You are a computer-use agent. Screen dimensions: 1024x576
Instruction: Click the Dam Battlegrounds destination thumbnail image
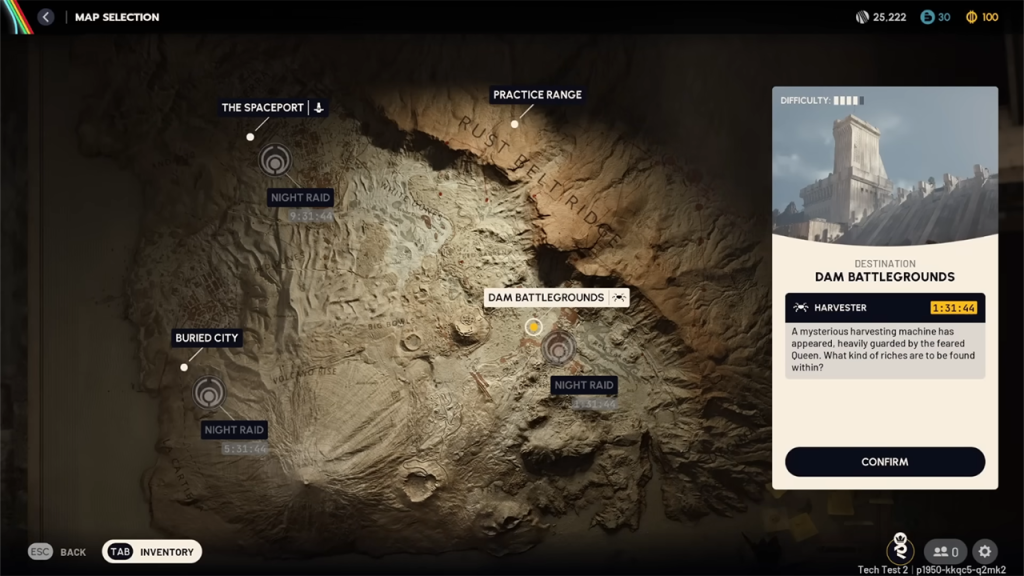click(x=885, y=165)
